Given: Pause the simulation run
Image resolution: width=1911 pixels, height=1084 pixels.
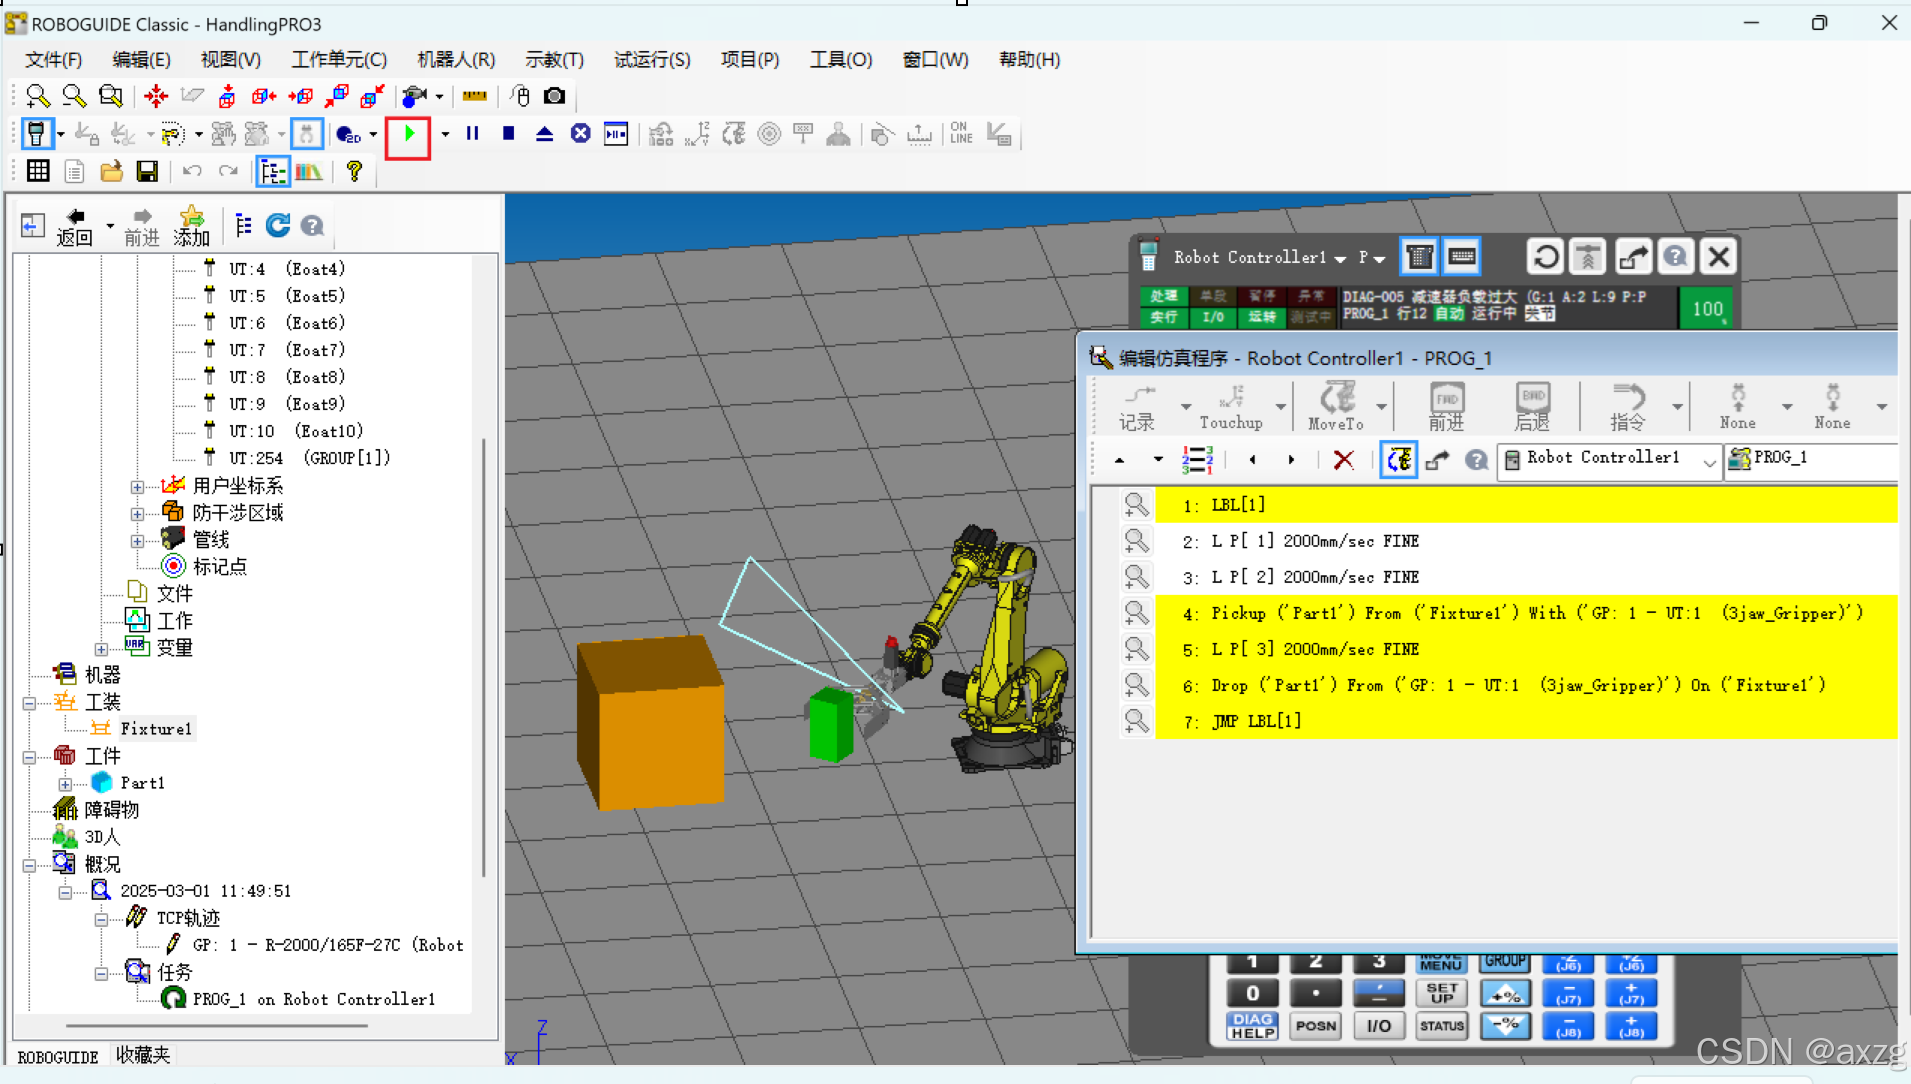Looking at the screenshot, I should 472,134.
